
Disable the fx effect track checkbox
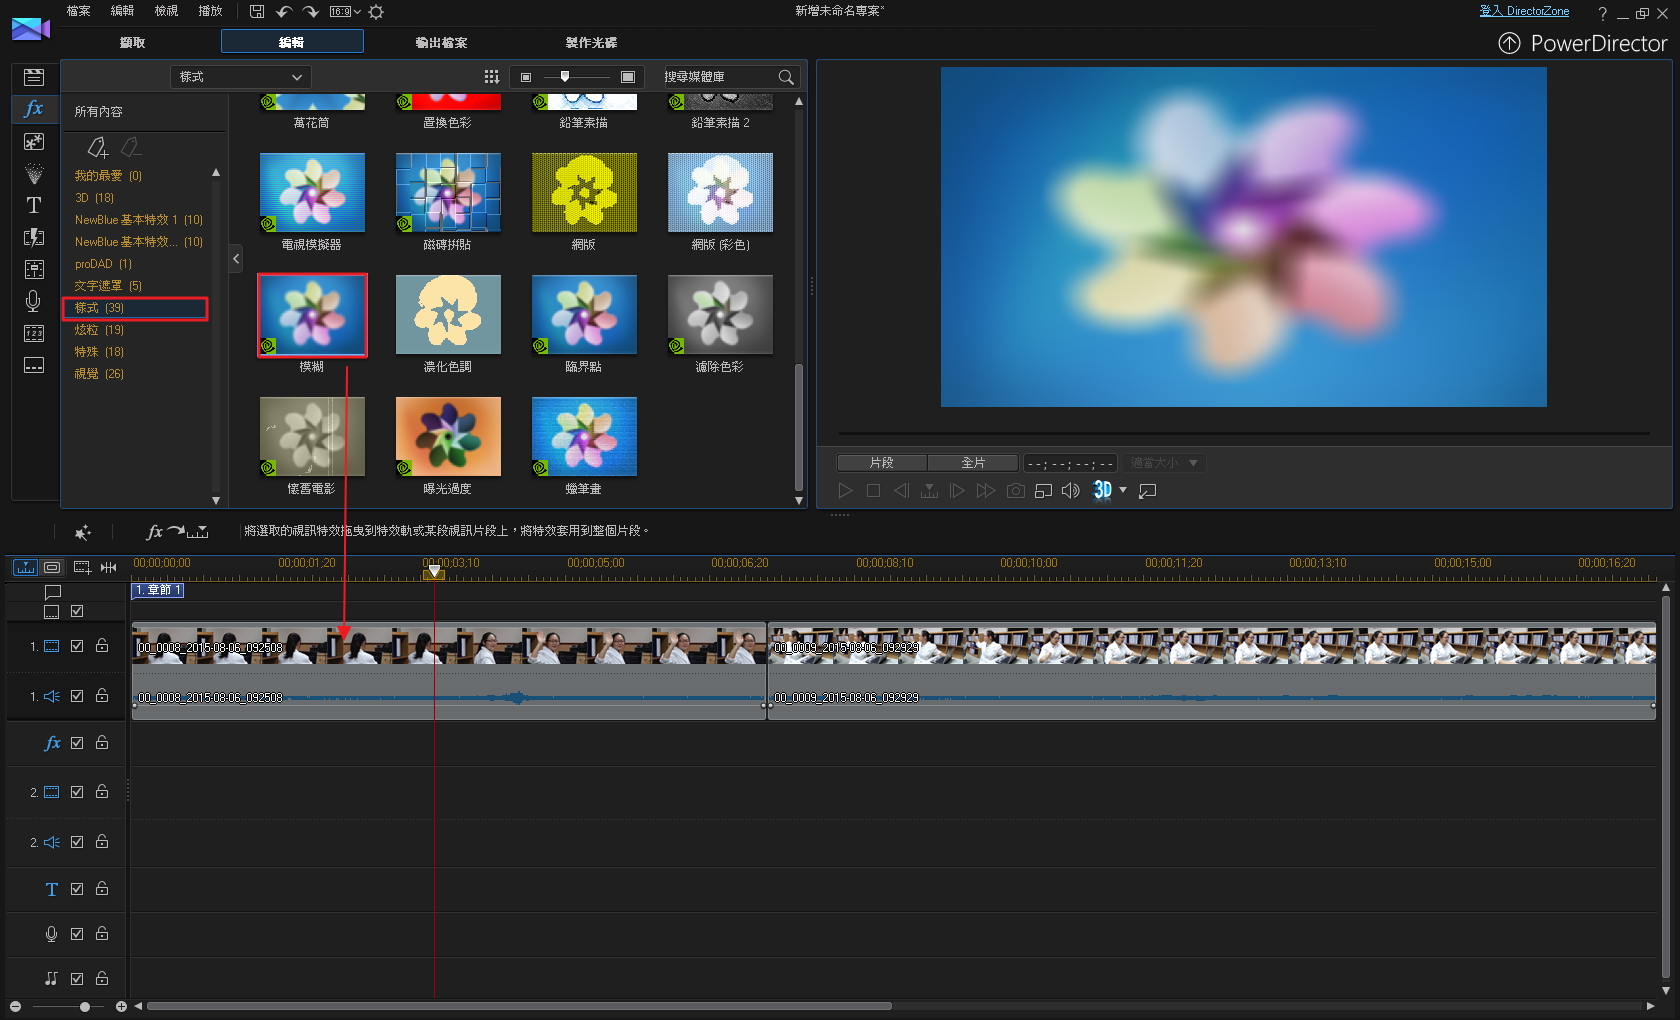77,743
